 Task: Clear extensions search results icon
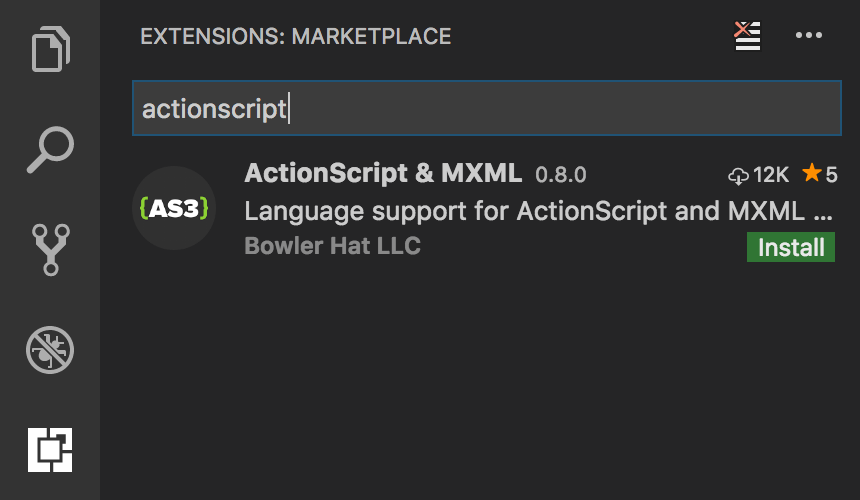[x=747, y=36]
